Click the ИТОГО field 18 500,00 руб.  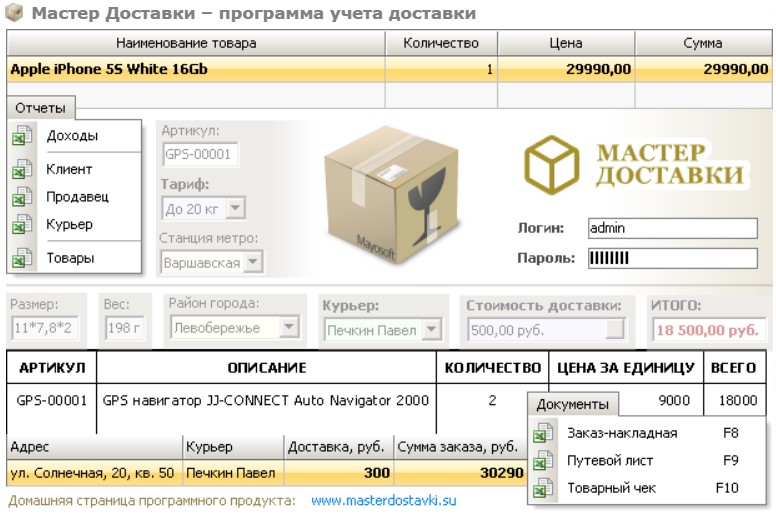coord(708,330)
